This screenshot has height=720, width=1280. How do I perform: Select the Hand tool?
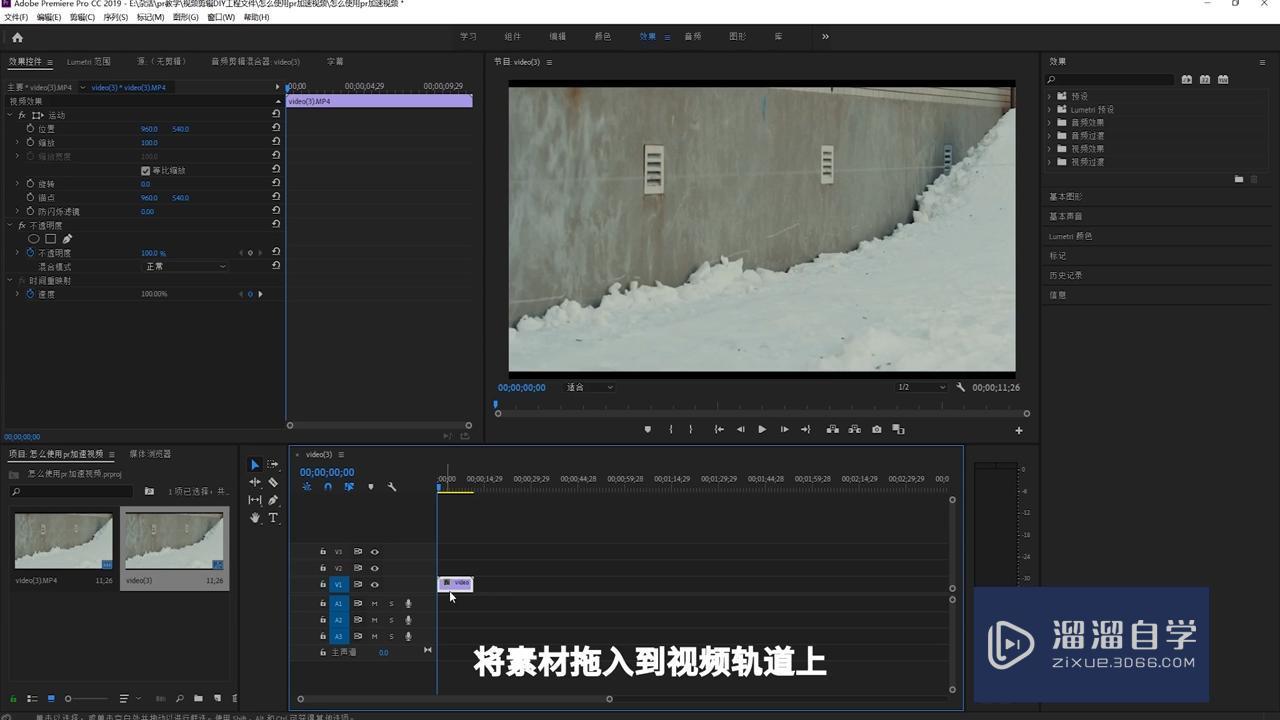coord(255,518)
